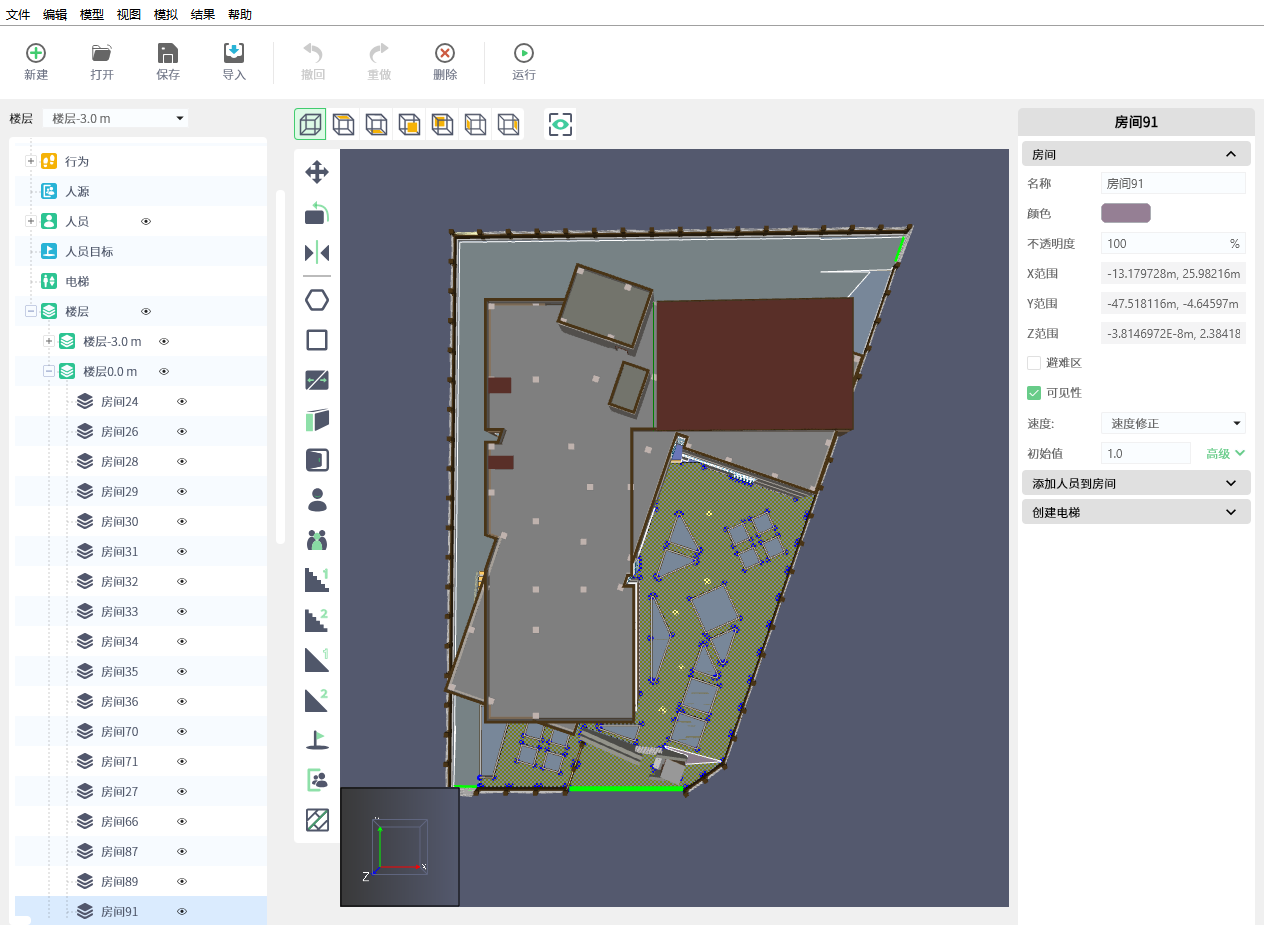Viewport: 1264px width, 925px height.
Task: Open the 帮助 menu
Action: 240,14
